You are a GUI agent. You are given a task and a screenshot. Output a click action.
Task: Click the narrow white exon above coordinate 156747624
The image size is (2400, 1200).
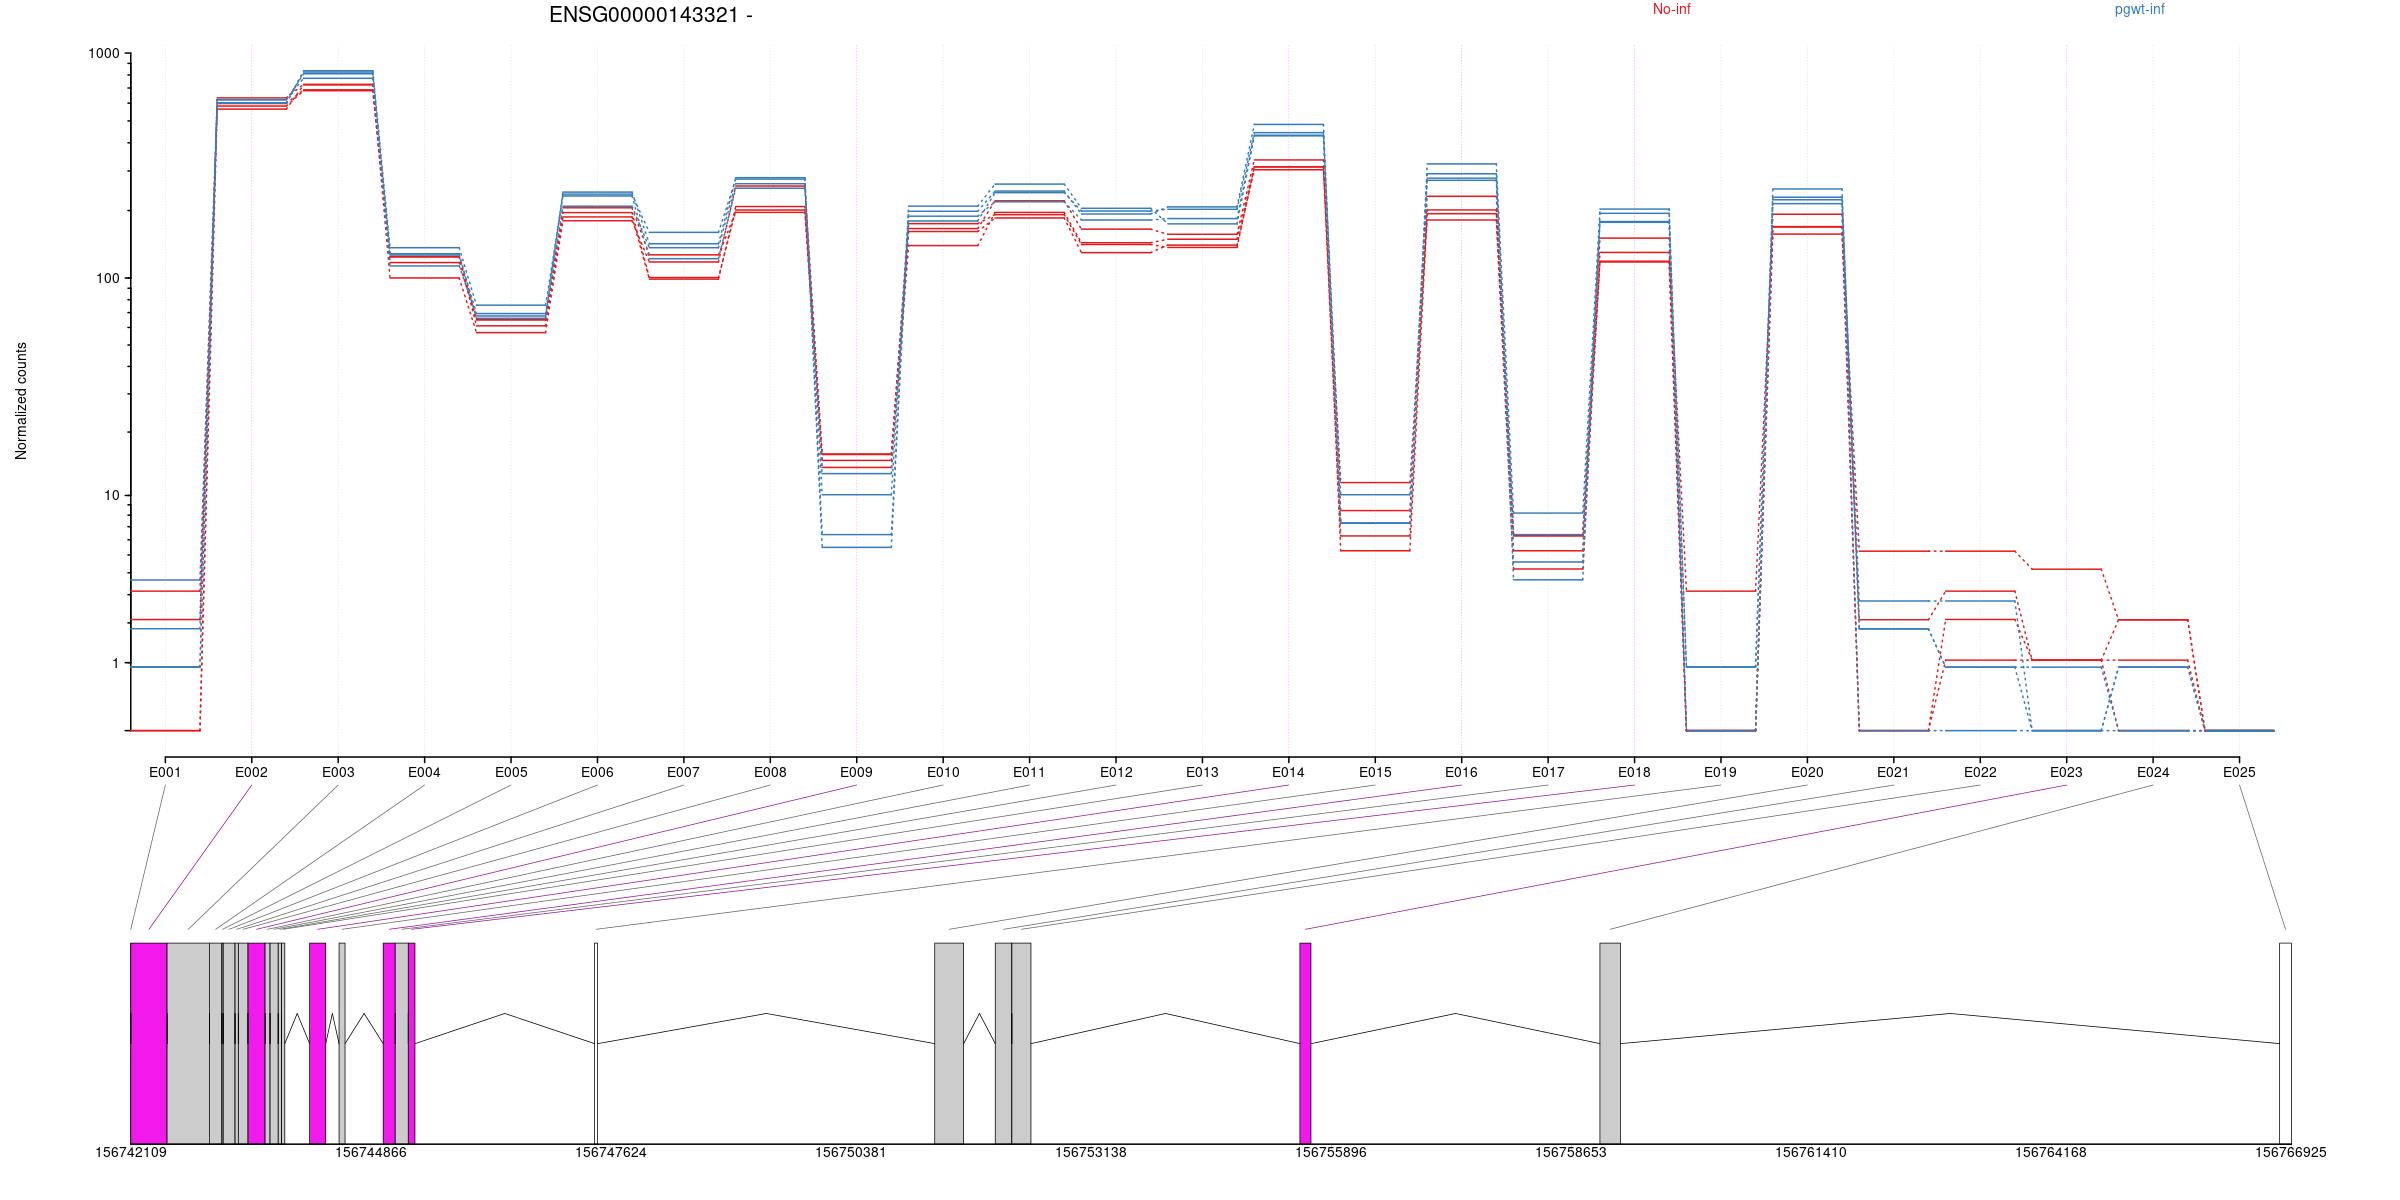596,1043
